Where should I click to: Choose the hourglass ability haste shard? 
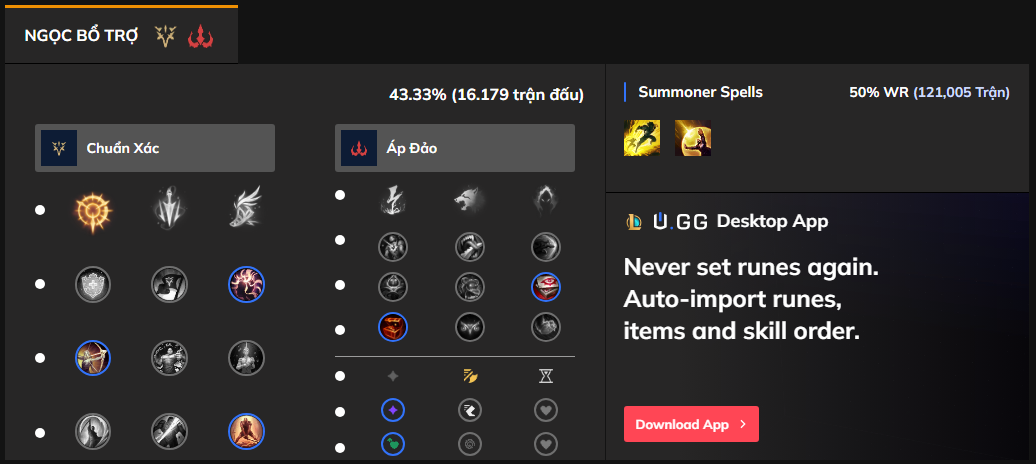click(x=545, y=376)
